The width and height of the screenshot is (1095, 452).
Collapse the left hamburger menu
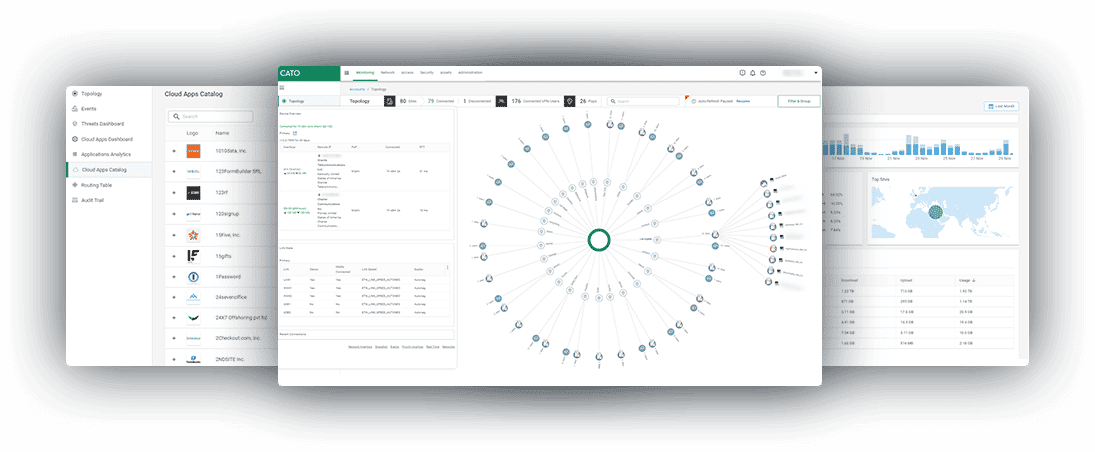coord(283,88)
